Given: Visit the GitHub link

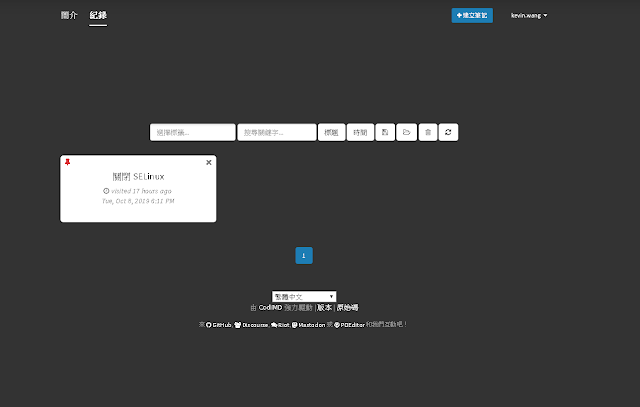Looking at the screenshot, I should [x=218, y=325].
